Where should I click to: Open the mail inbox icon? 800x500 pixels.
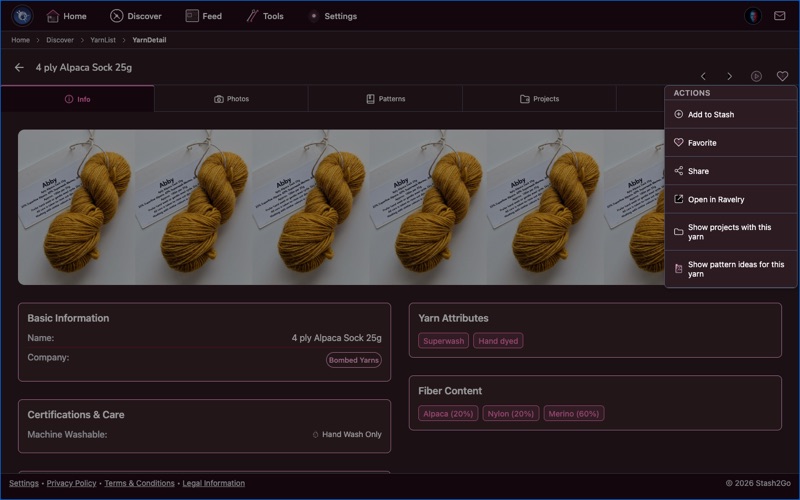780,16
